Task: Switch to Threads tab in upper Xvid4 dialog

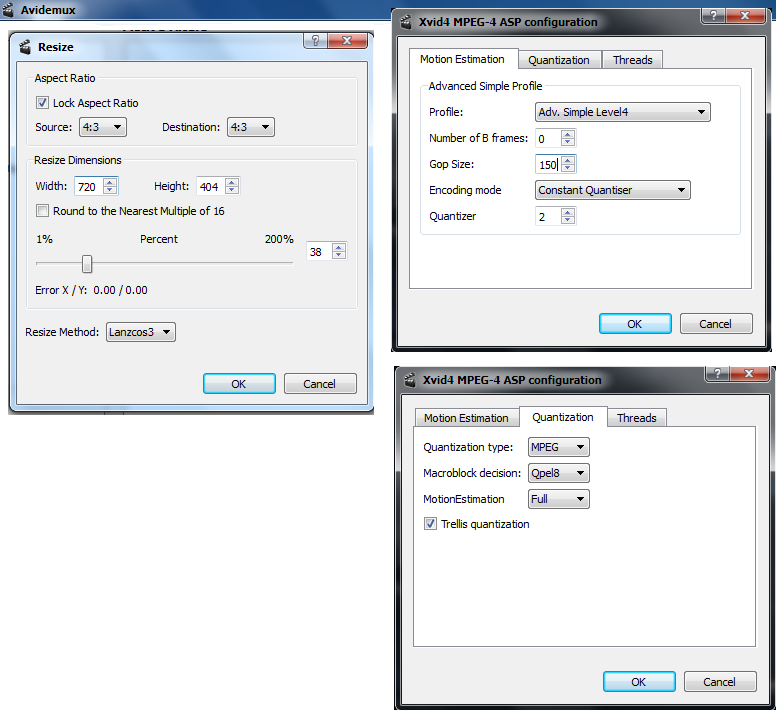Action: (632, 60)
